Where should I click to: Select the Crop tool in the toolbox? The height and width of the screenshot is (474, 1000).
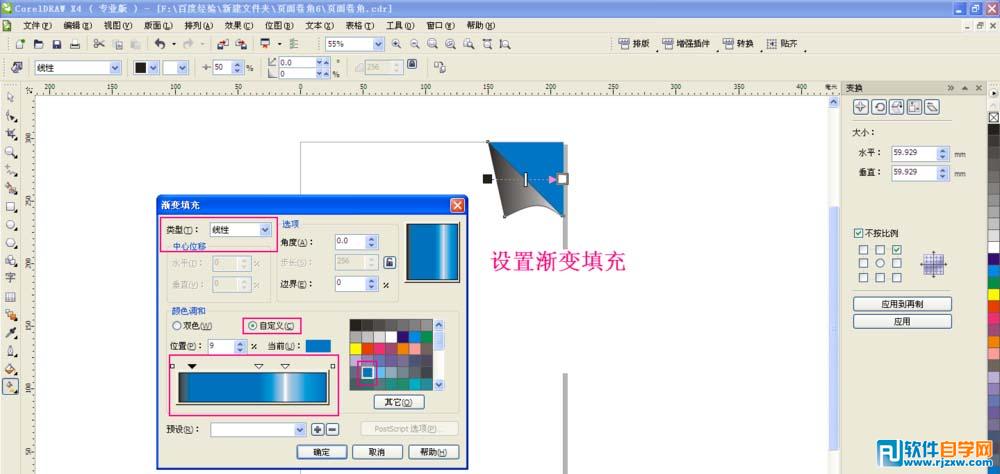[x=11, y=134]
